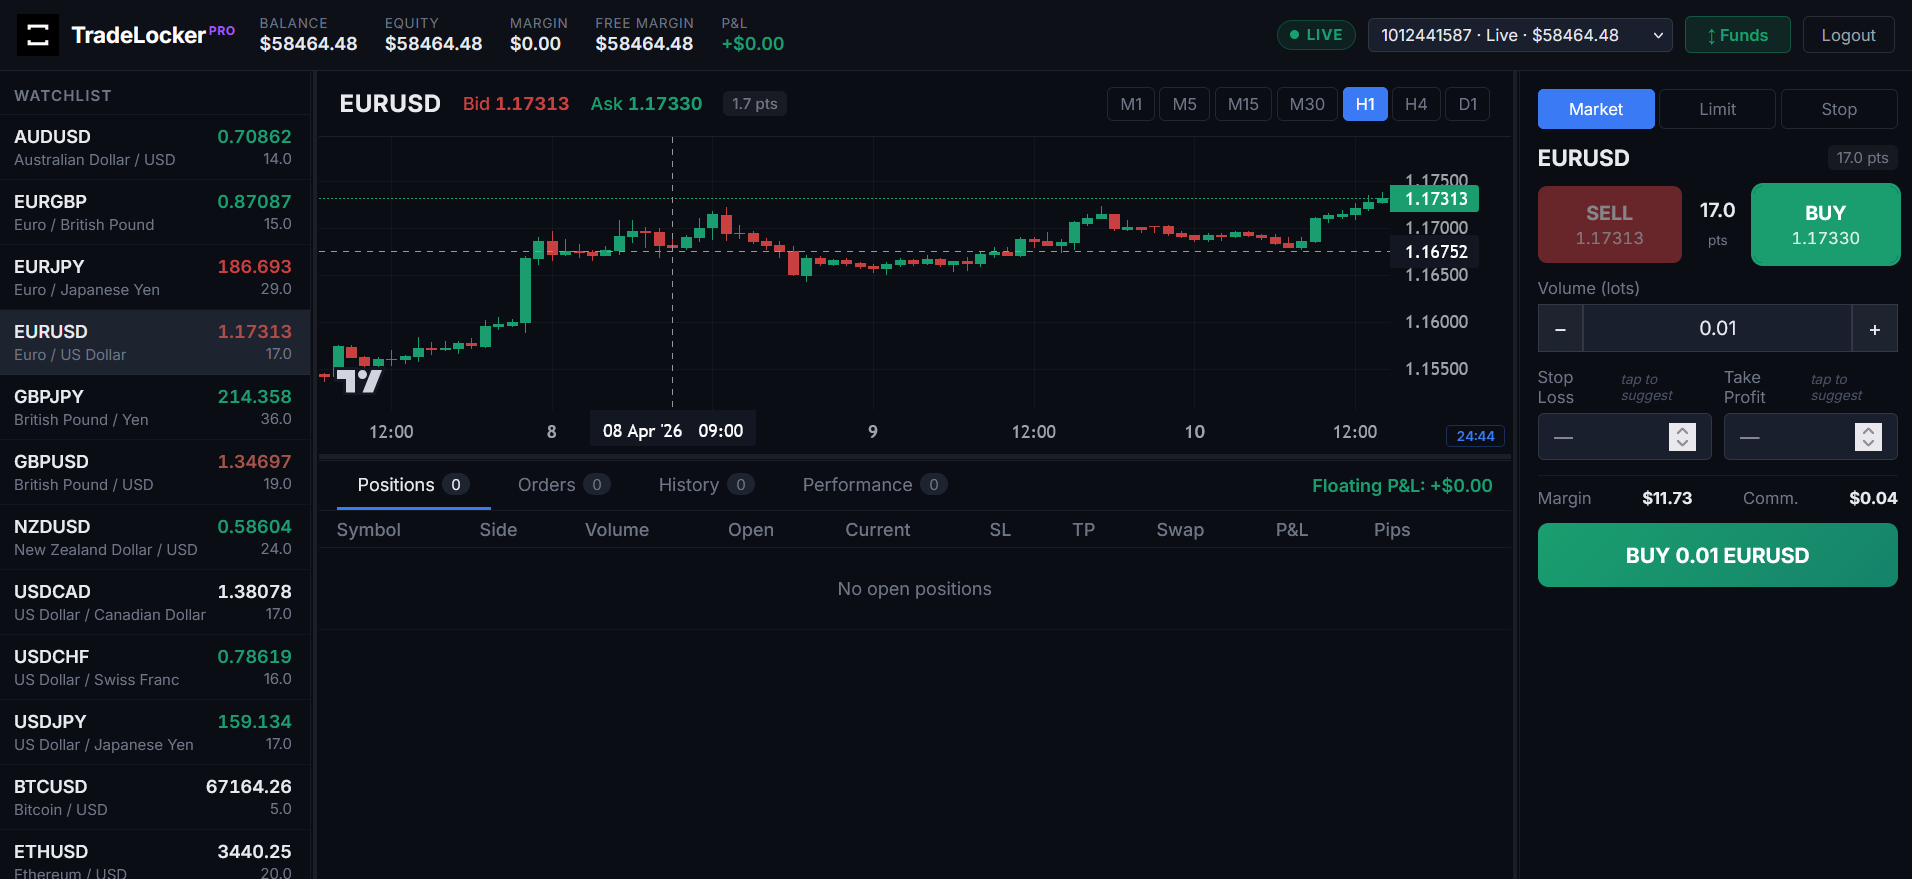This screenshot has height=879, width=1912.
Task: Click the 1.7 pts spread badge
Action: tap(754, 104)
